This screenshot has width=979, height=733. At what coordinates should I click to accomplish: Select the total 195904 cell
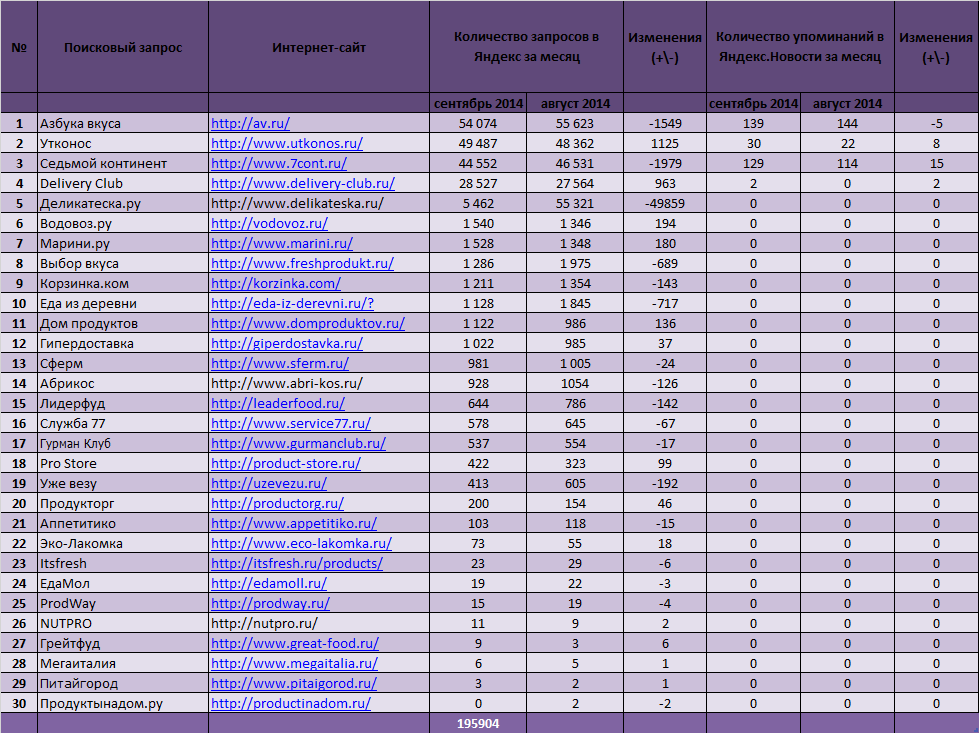tap(478, 724)
